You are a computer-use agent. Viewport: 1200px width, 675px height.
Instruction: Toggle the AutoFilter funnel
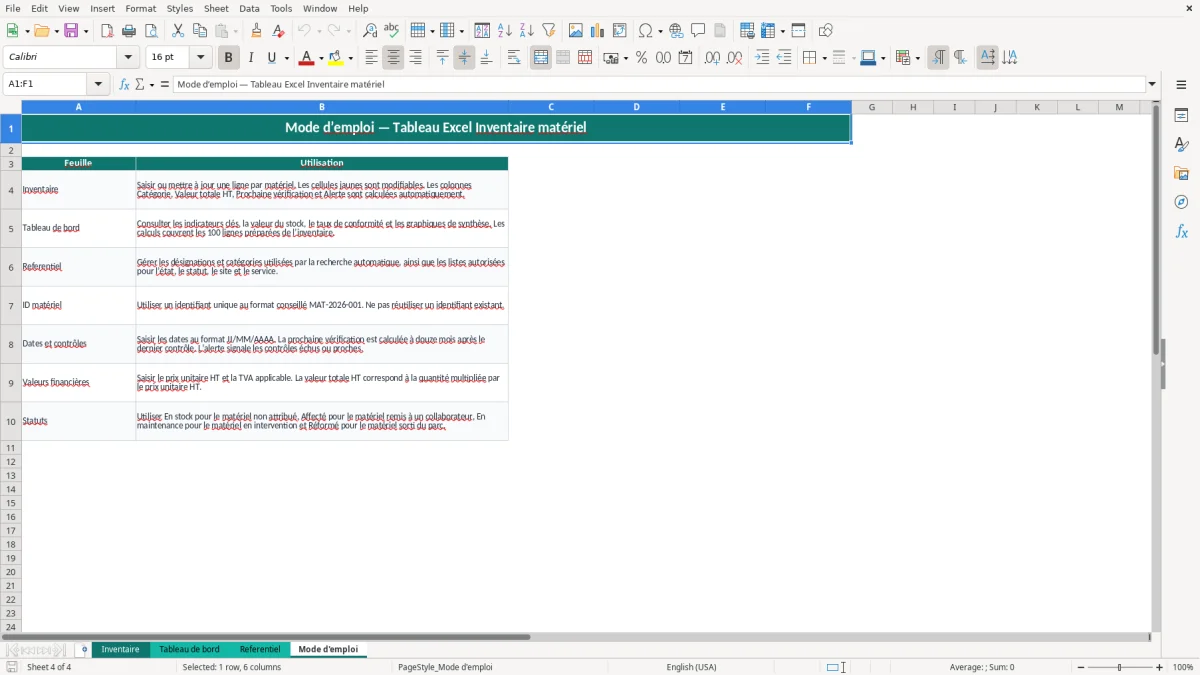click(549, 31)
